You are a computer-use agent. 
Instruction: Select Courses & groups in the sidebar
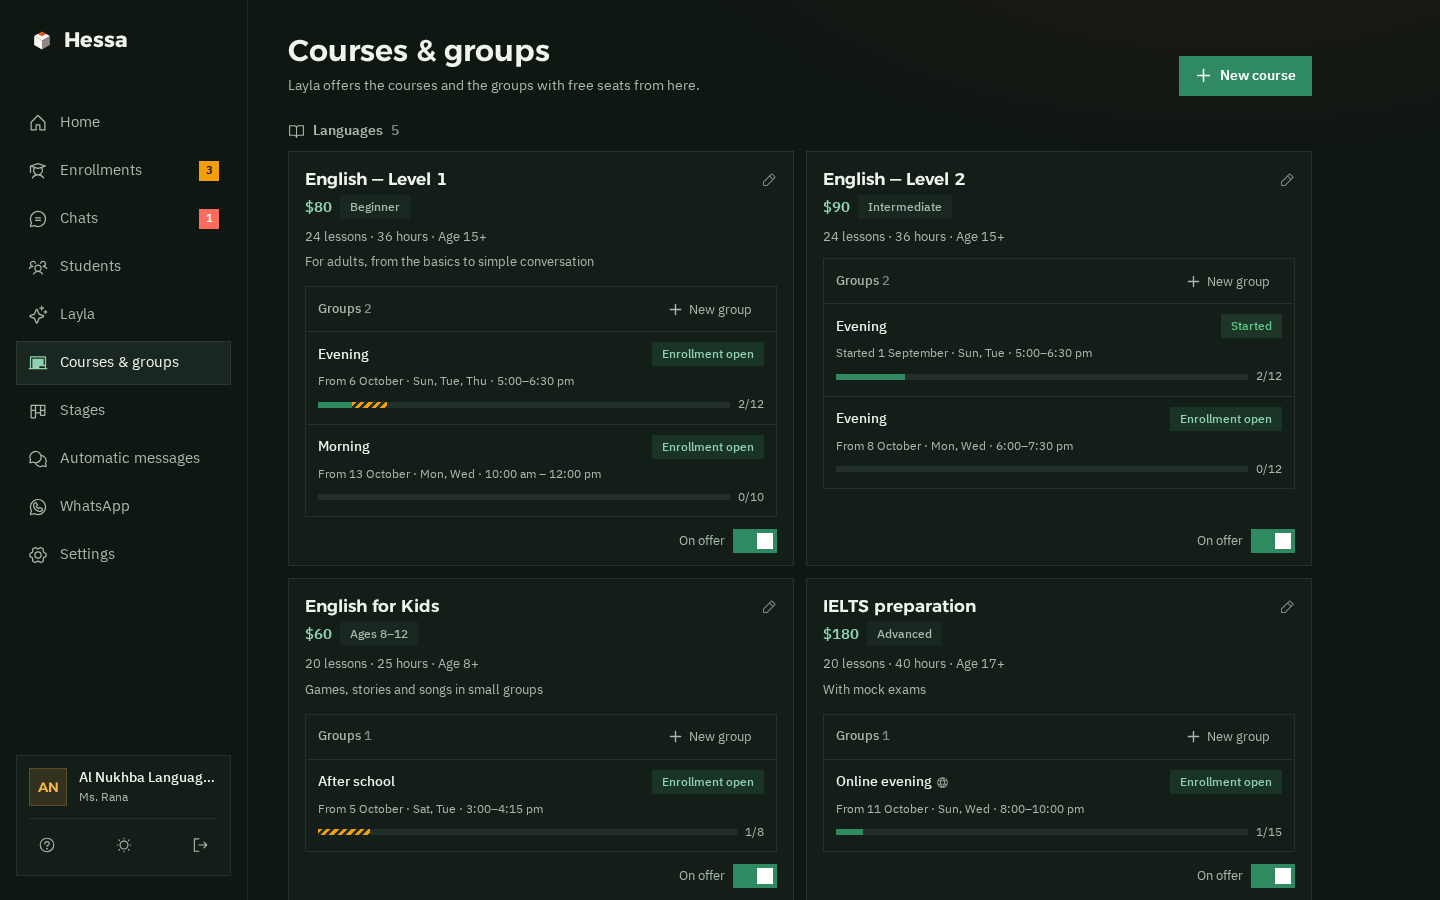click(123, 362)
